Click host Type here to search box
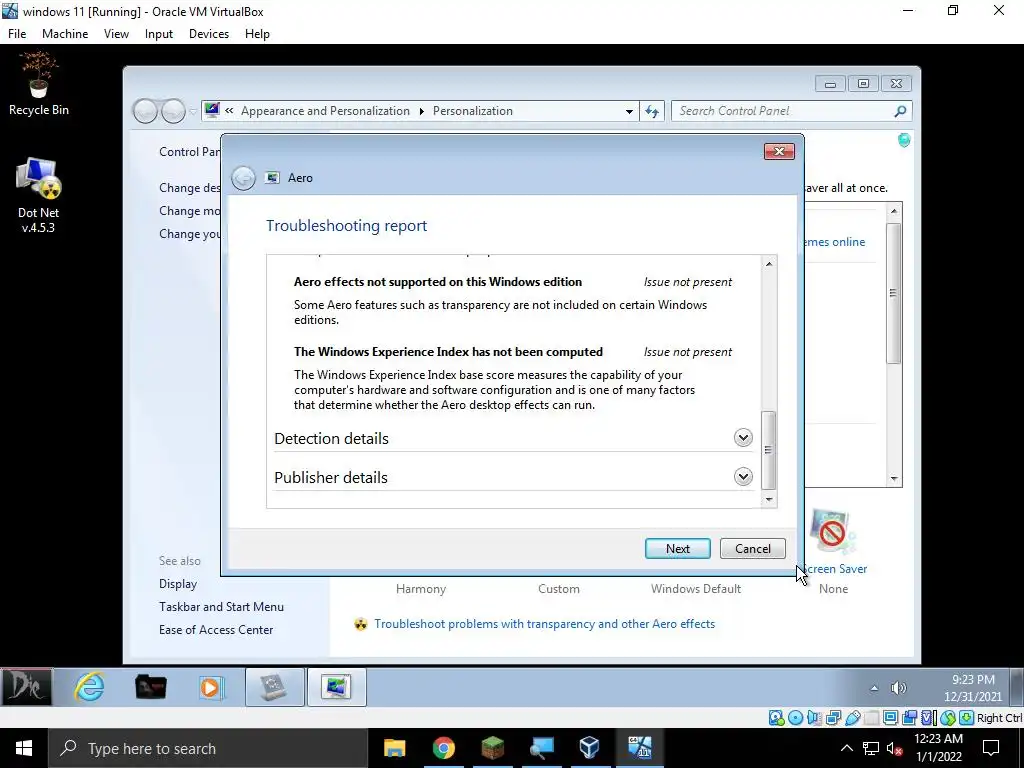Screen dimensions: 1024x768 point(208,748)
